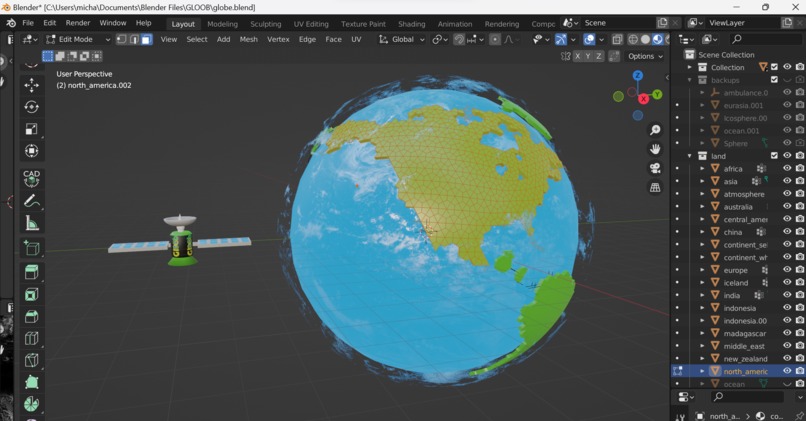The height and width of the screenshot is (421, 806).
Task: Toggle X-ray display in header
Action: click(617, 40)
